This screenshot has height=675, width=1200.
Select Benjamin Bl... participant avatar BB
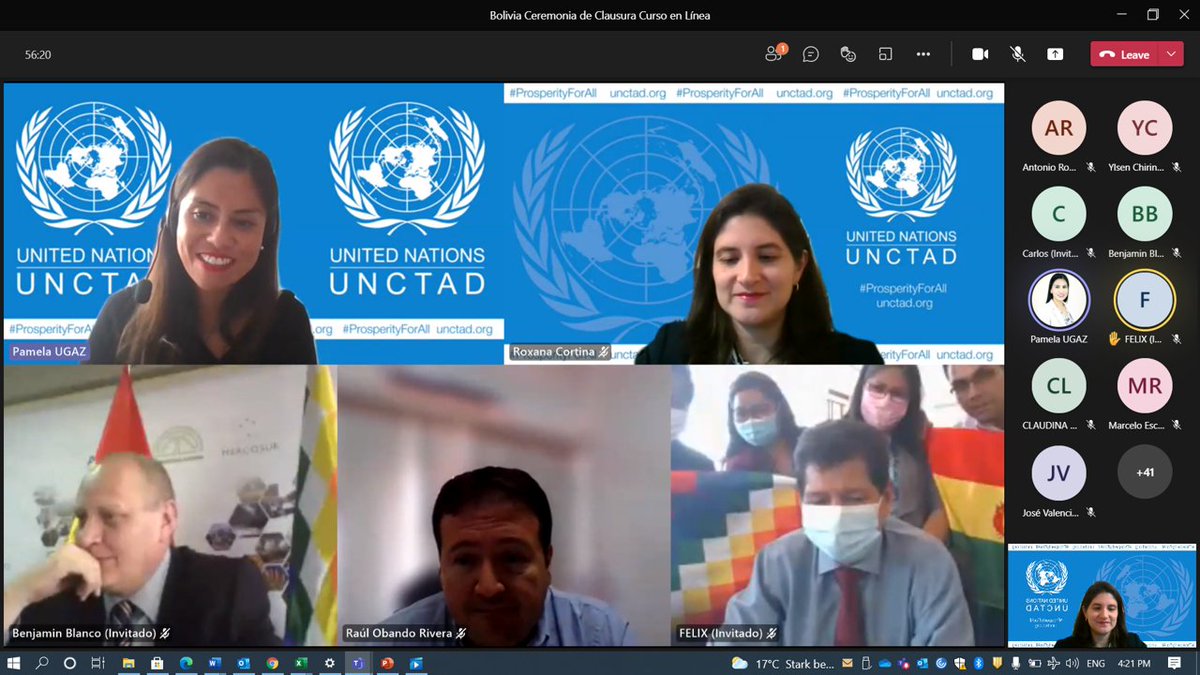pos(1145,214)
